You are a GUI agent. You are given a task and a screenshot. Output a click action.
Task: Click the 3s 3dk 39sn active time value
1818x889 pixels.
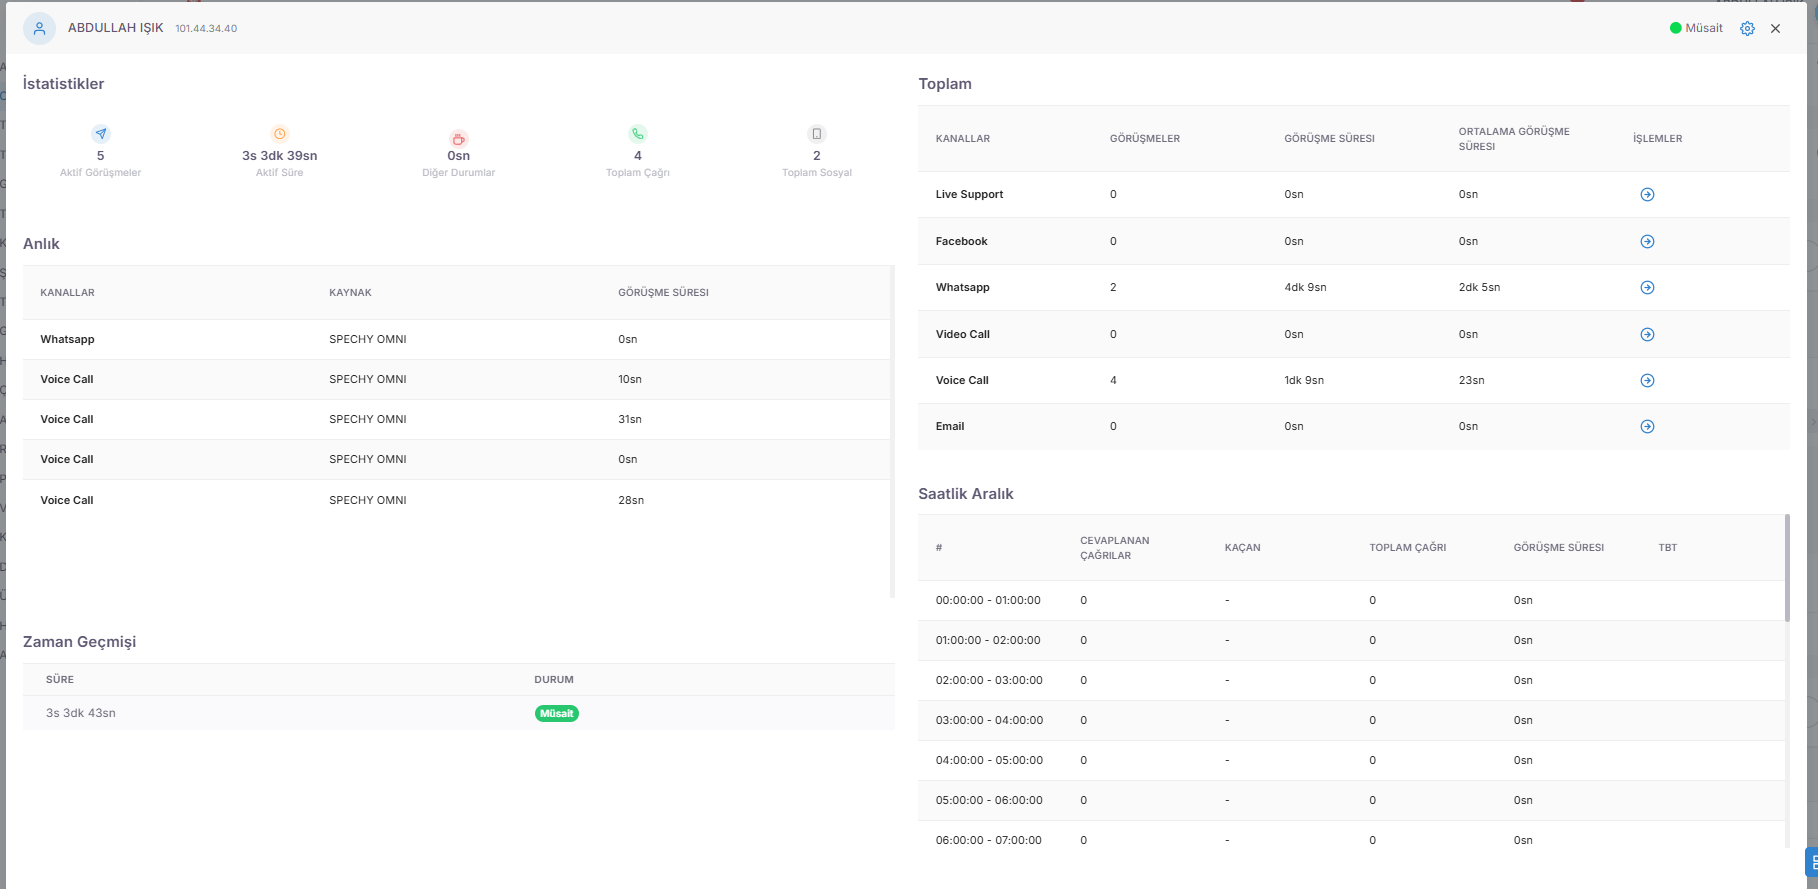click(280, 156)
